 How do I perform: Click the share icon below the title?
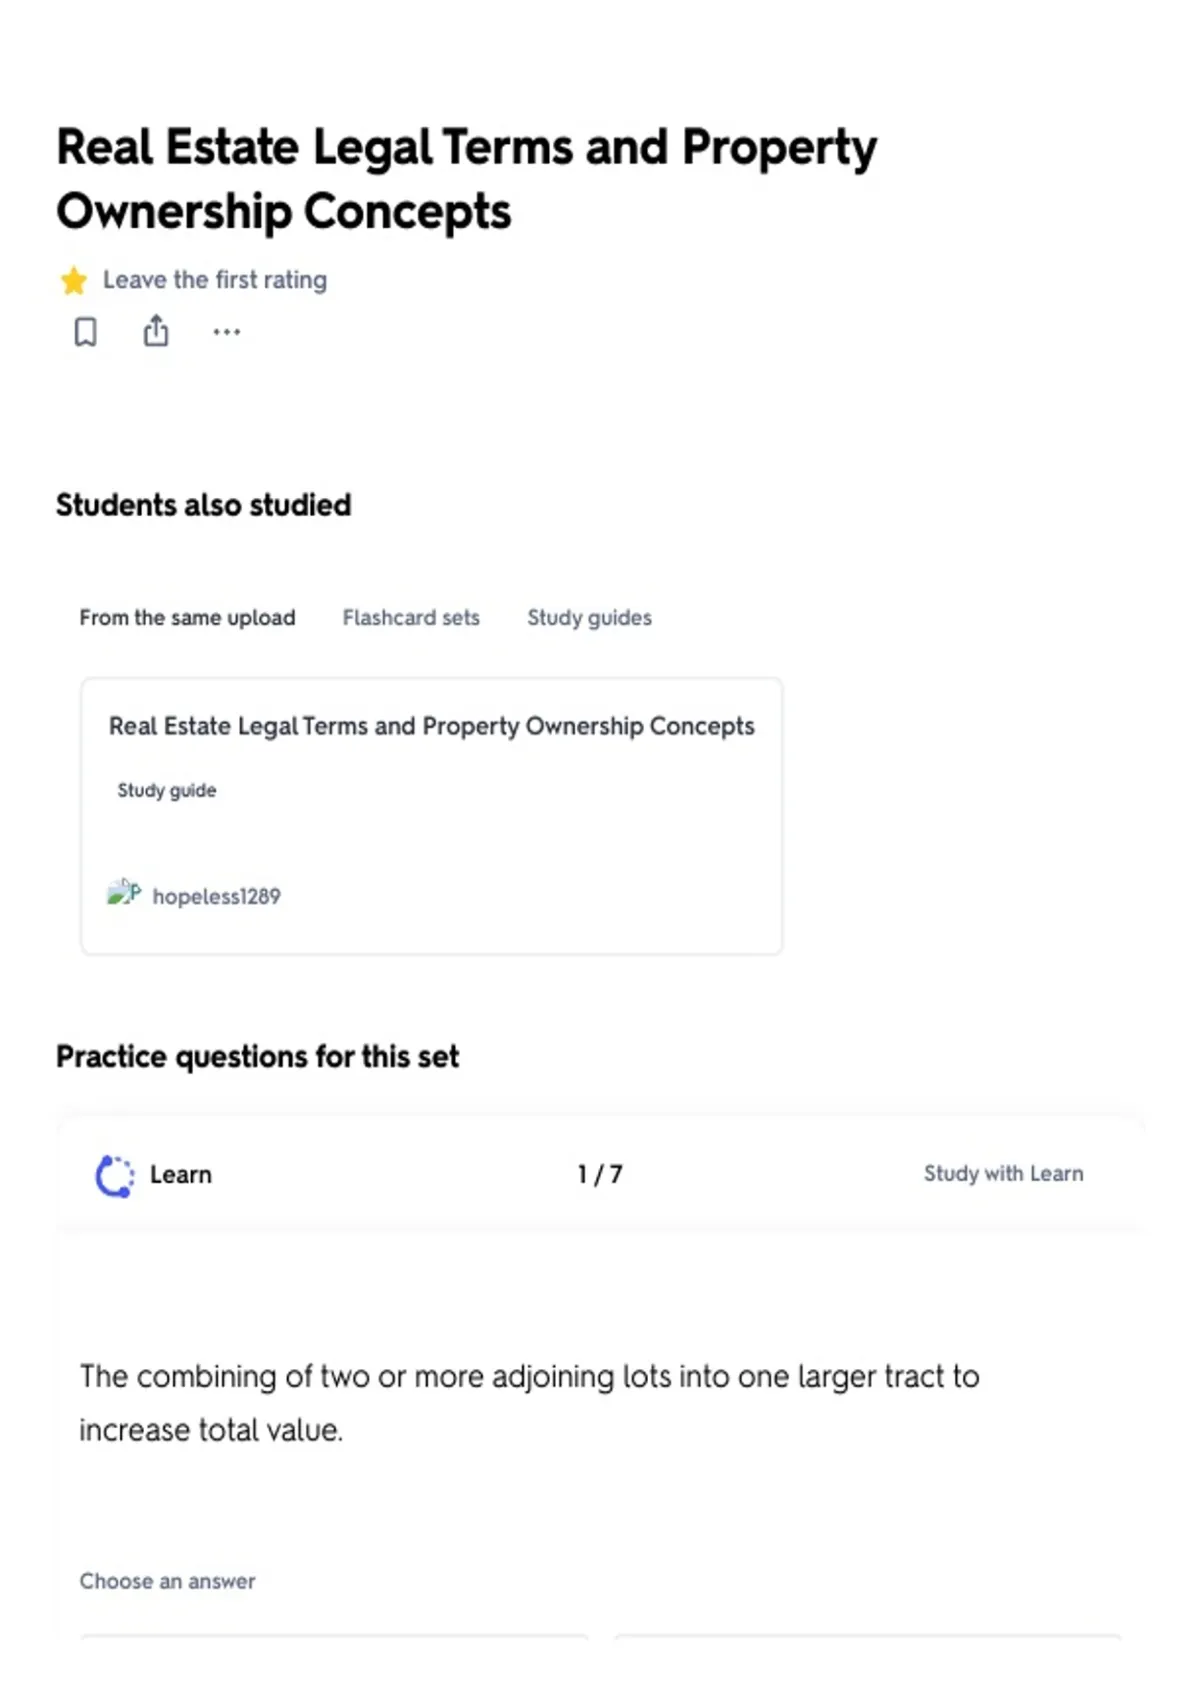click(x=156, y=330)
